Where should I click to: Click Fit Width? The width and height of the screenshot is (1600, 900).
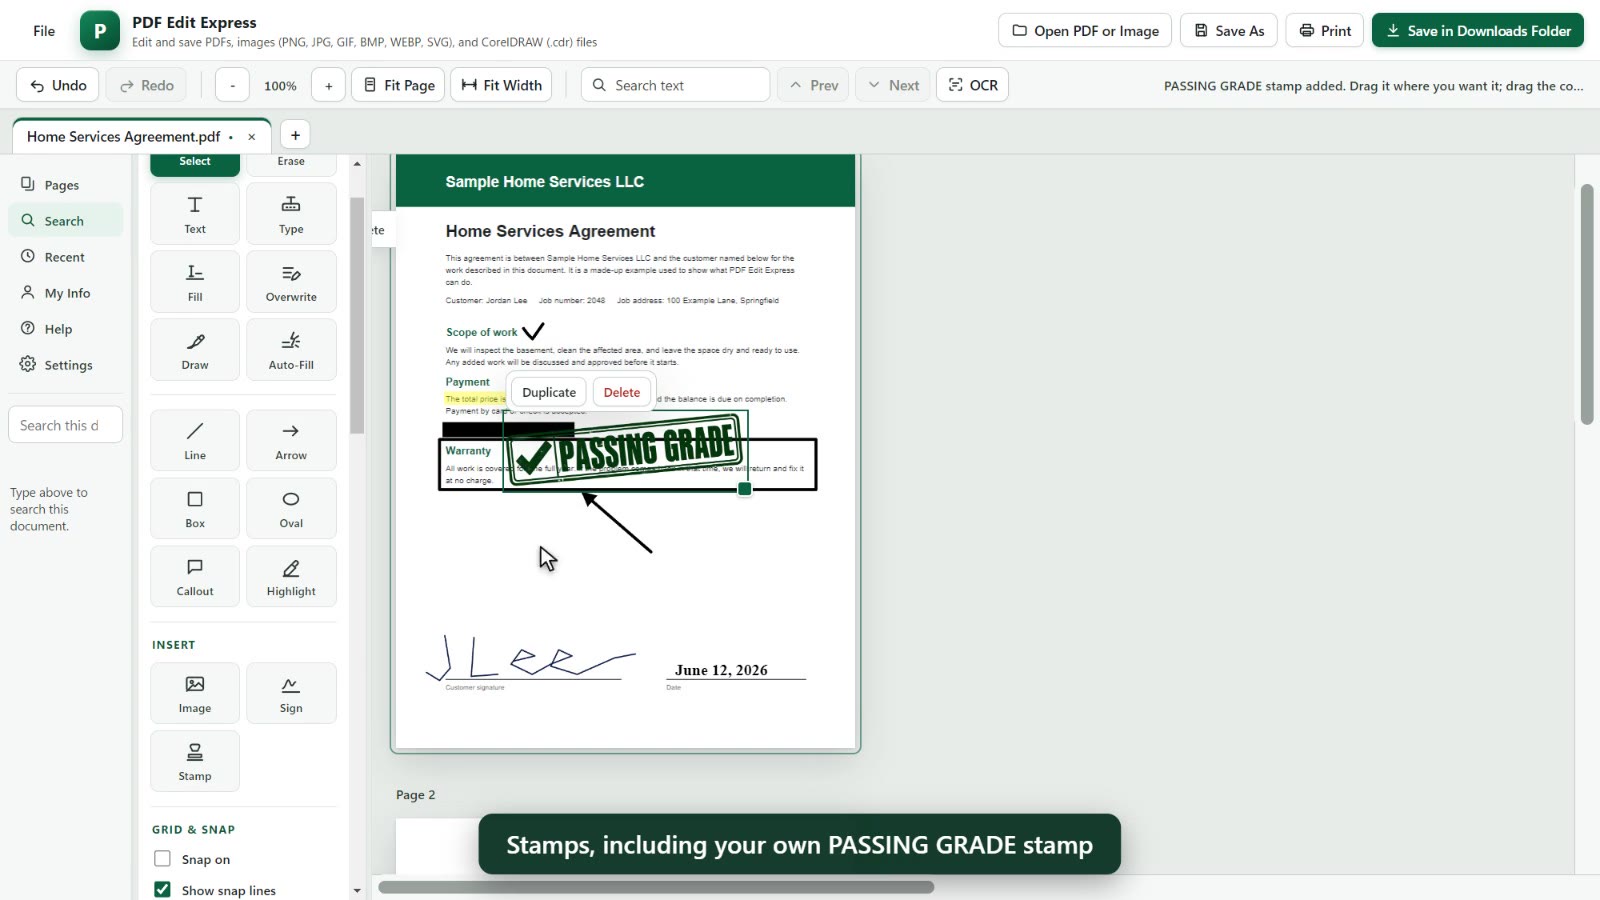click(x=501, y=85)
